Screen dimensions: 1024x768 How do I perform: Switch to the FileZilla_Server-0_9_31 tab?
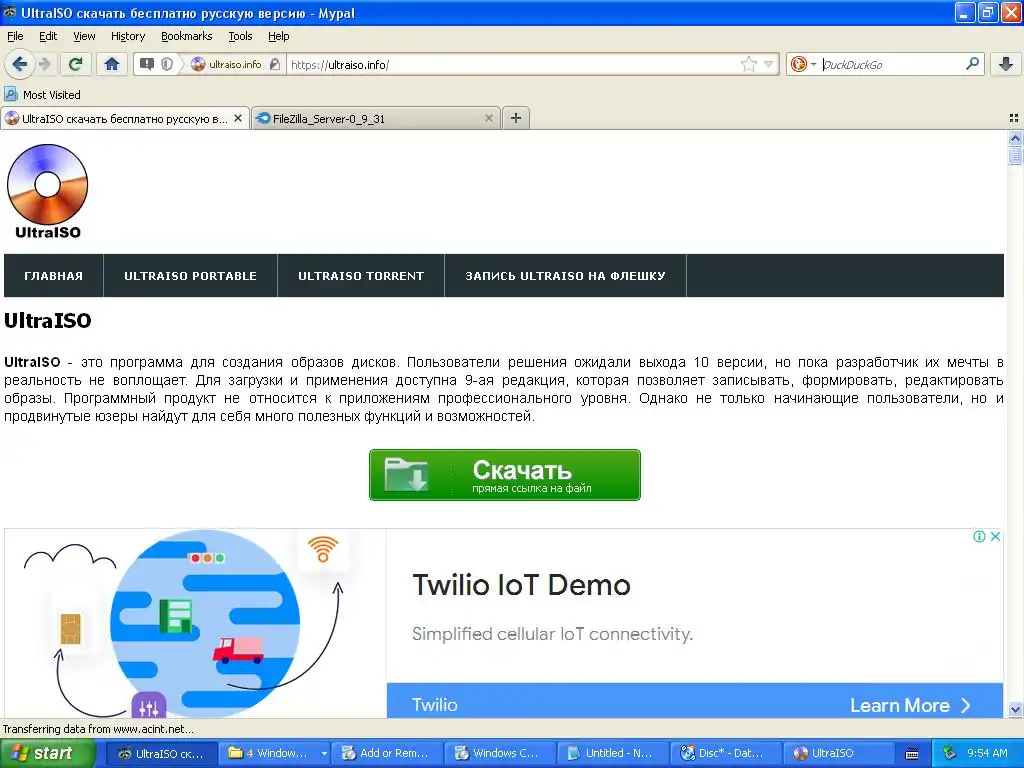coord(376,118)
